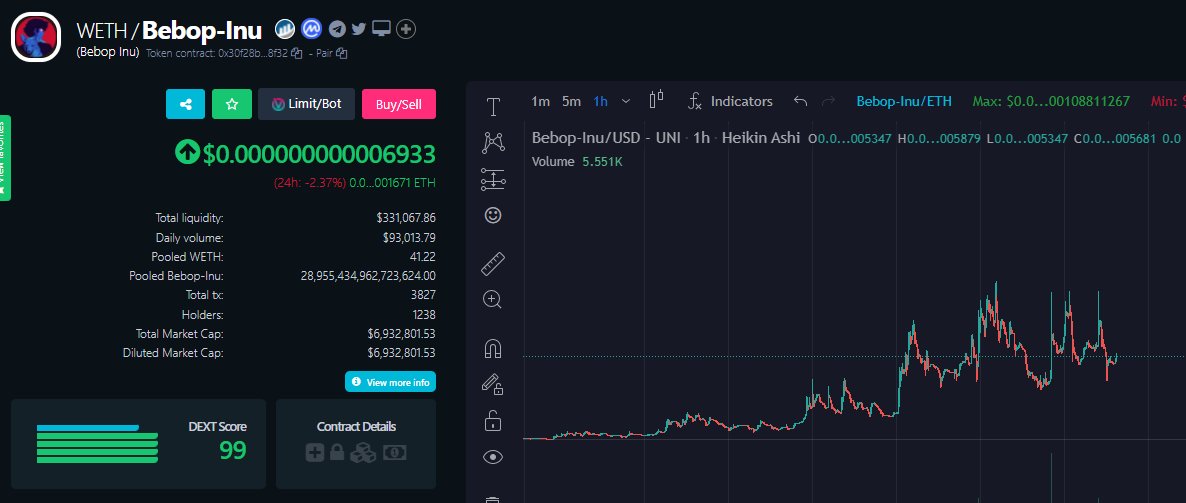Toggle Lock All Drawing Tools padlock
Image resolution: width=1186 pixels, height=503 pixels.
[x=493, y=421]
